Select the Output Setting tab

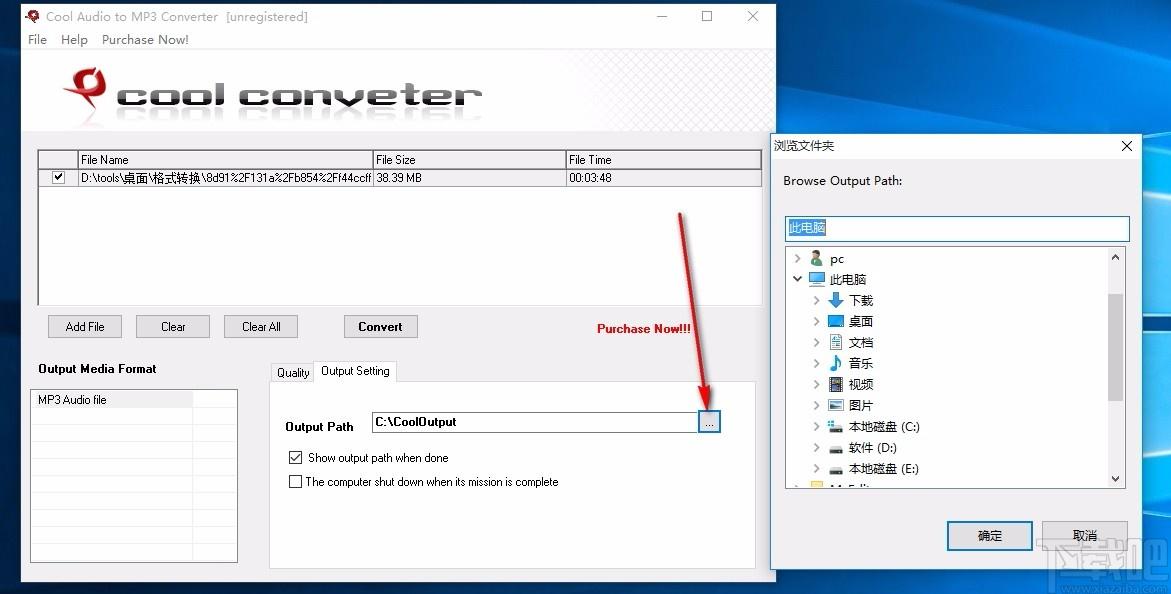[x=355, y=371]
